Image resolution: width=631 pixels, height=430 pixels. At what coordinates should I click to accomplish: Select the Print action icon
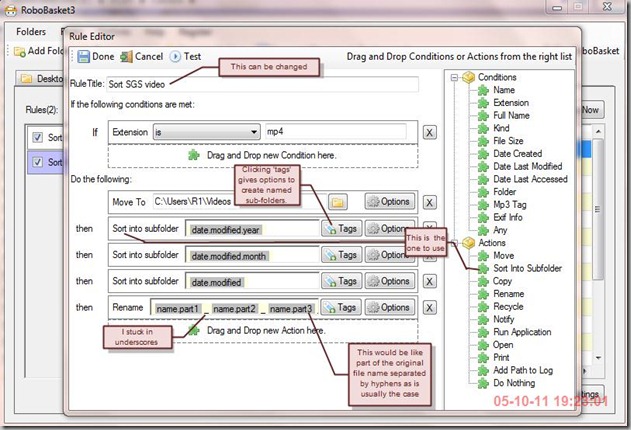point(483,358)
